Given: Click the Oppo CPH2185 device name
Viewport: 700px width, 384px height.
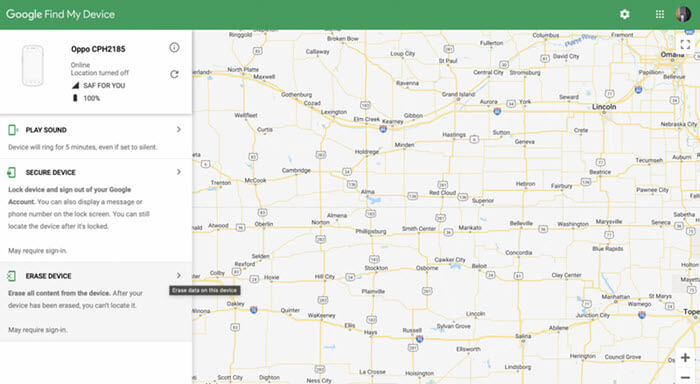Looking at the screenshot, I should click(98, 49).
